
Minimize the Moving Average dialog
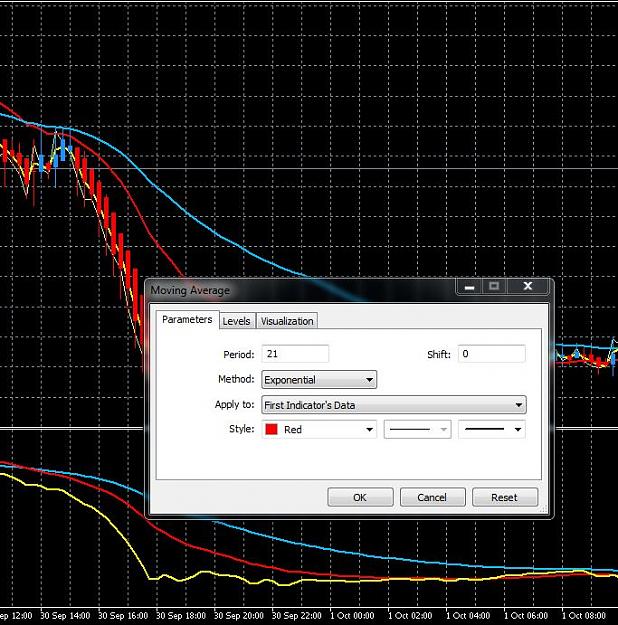click(469, 287)
